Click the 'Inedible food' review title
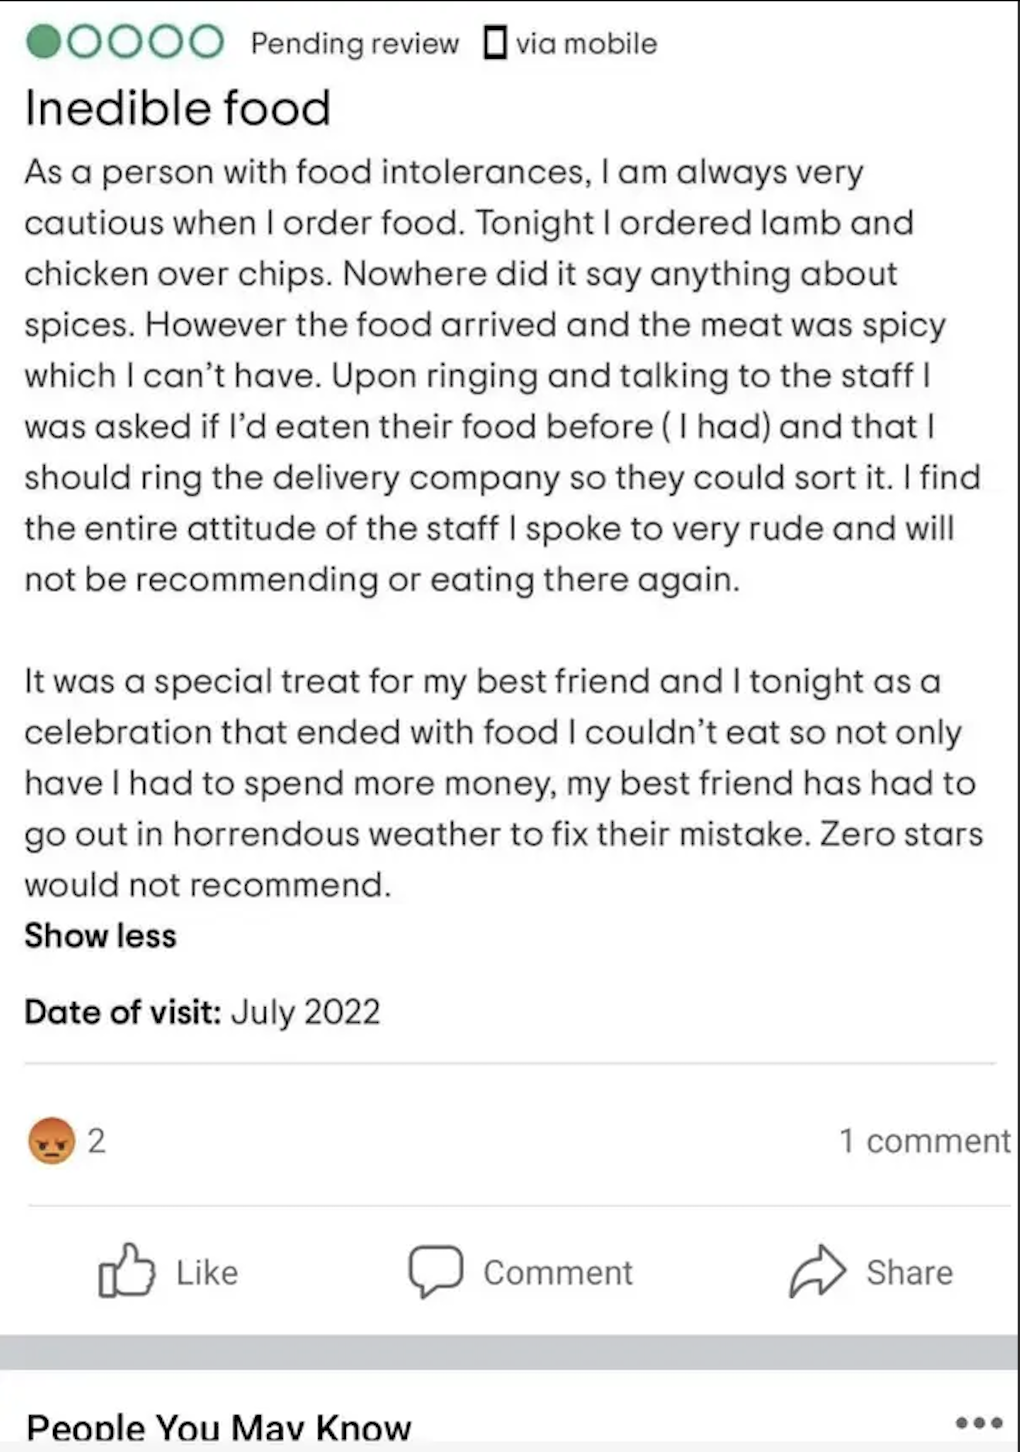This screenshot has height=1452, width=1020. 177,108
